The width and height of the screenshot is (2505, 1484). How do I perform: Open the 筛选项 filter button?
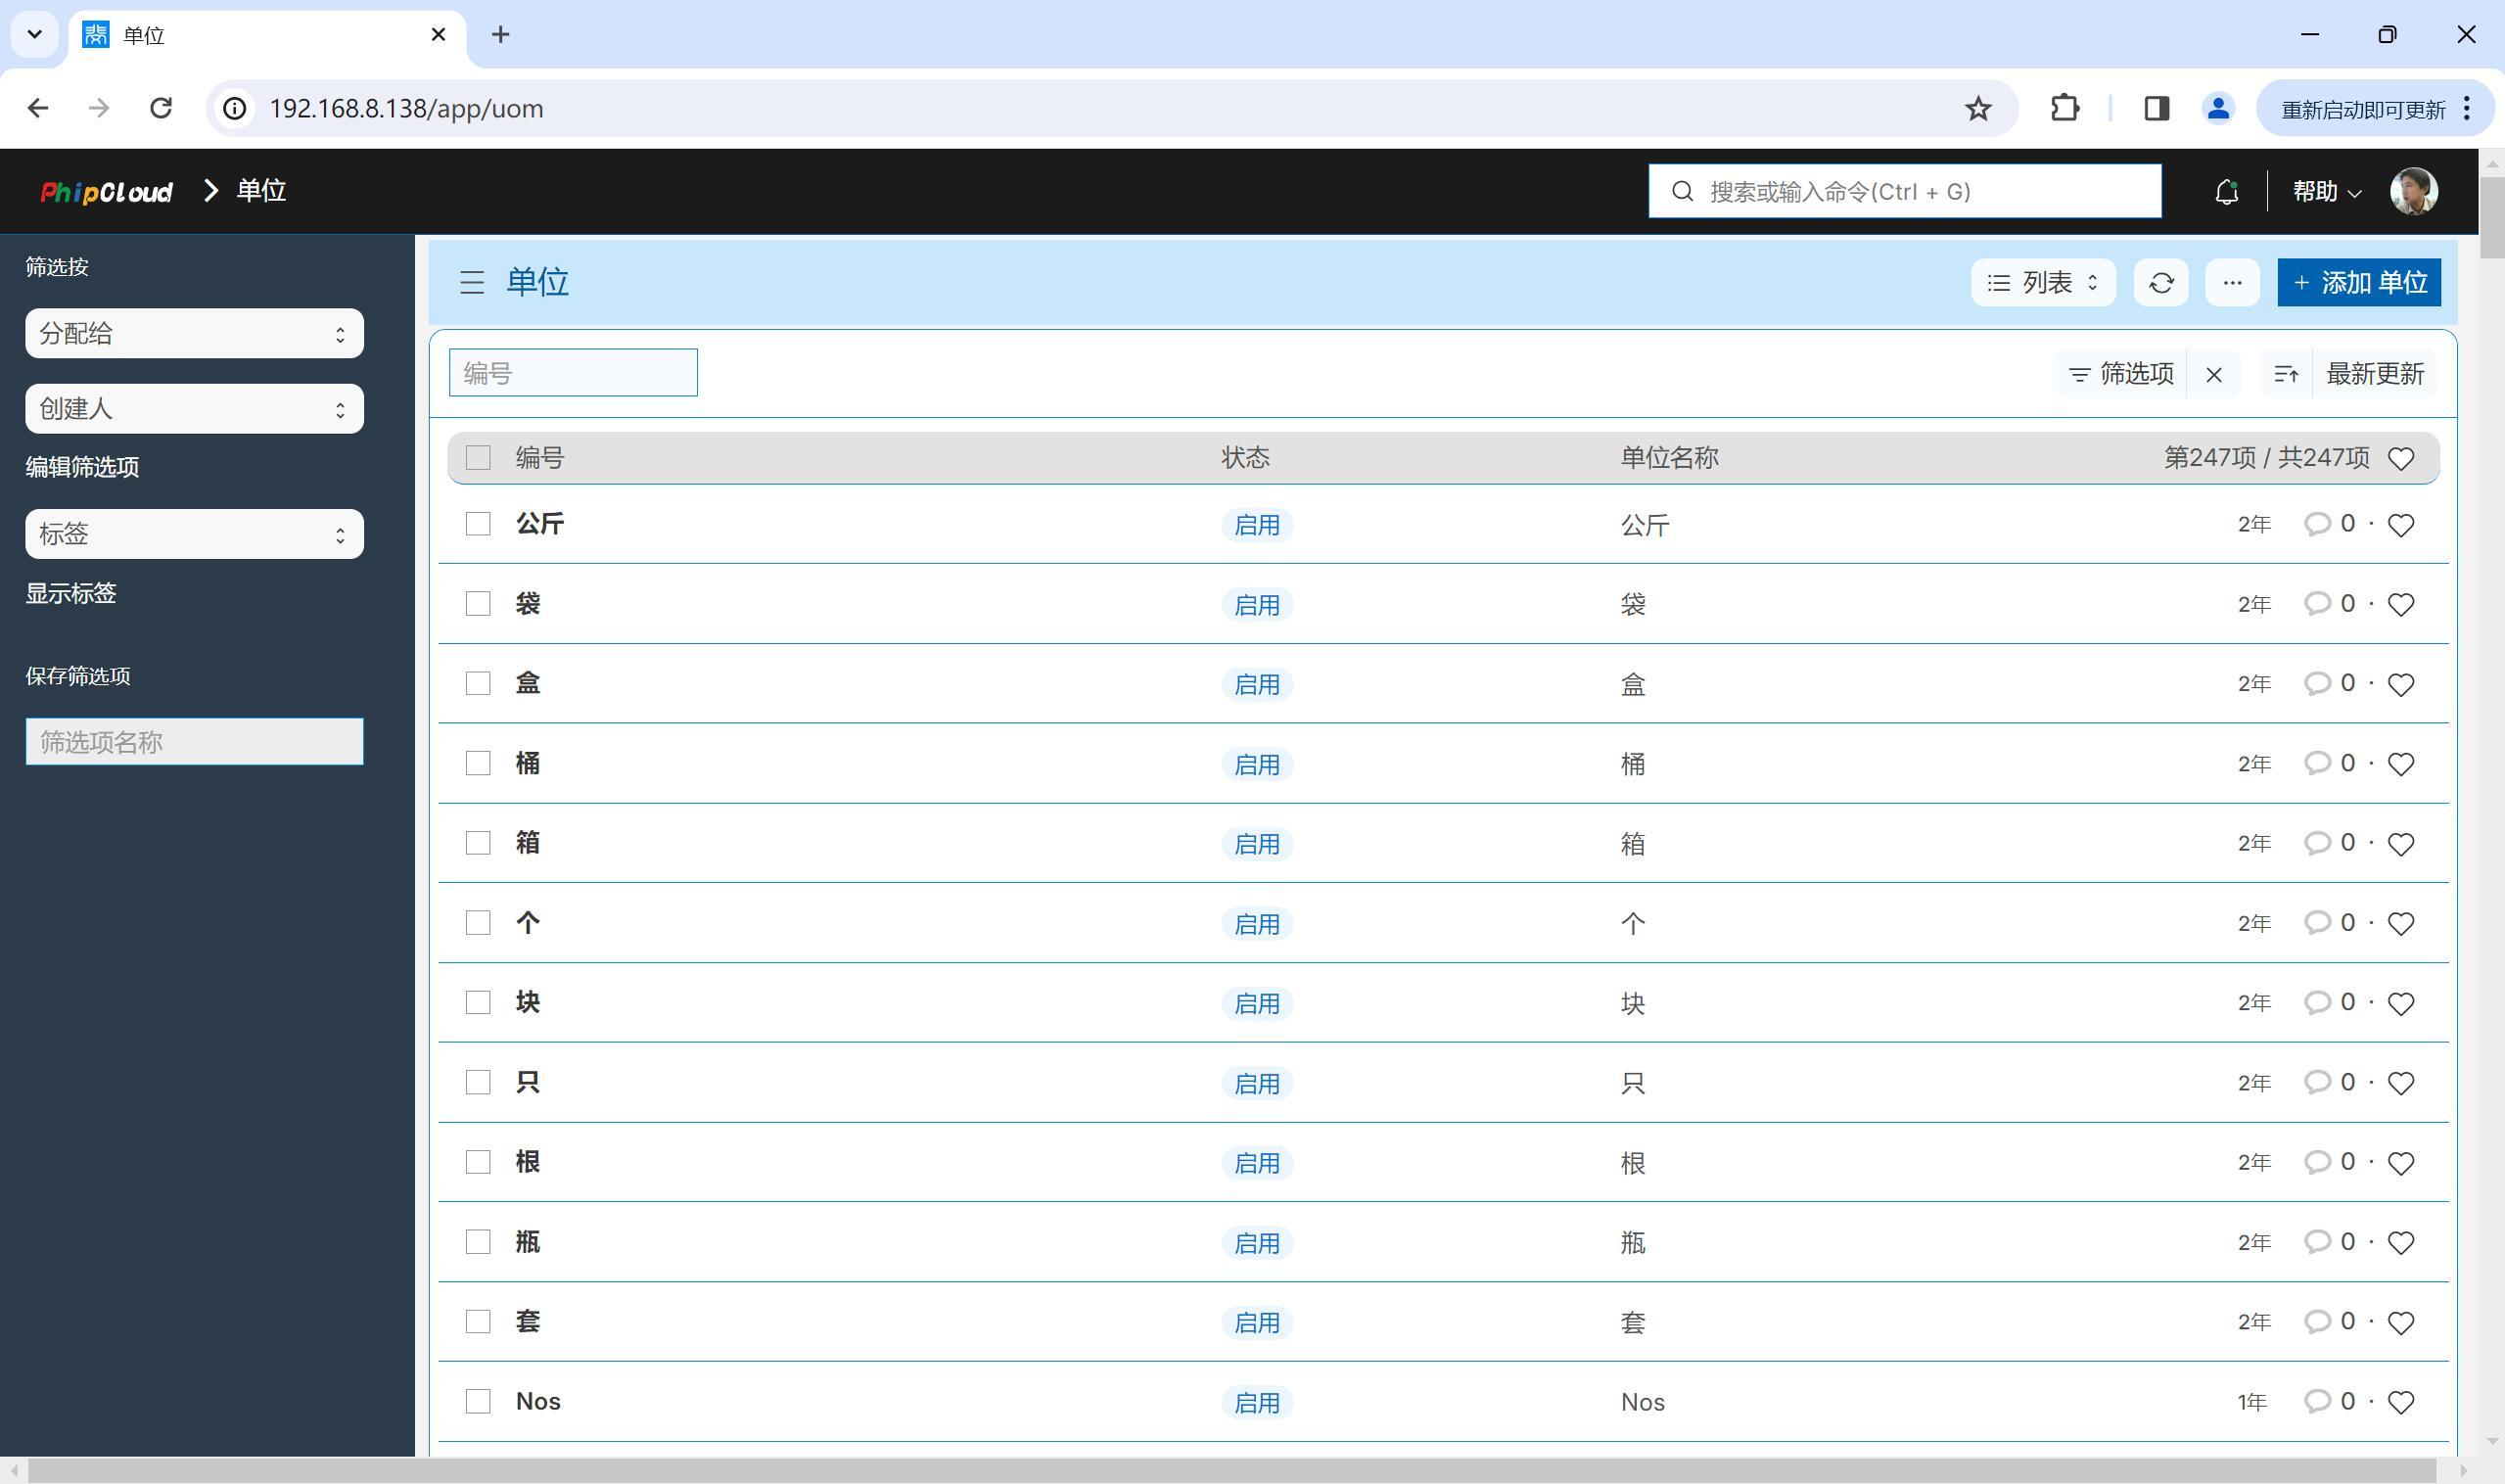[2120, 374]
